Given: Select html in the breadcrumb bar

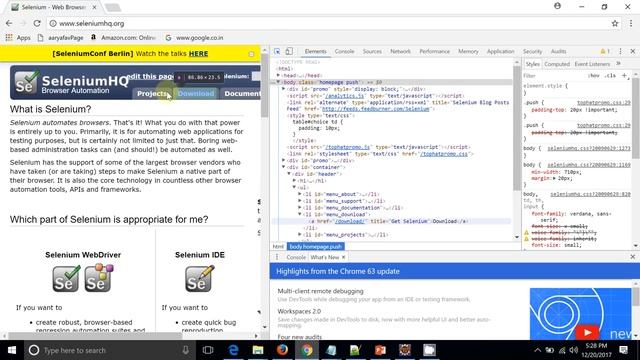Looking at the screenshot, I should pos(278,247).
